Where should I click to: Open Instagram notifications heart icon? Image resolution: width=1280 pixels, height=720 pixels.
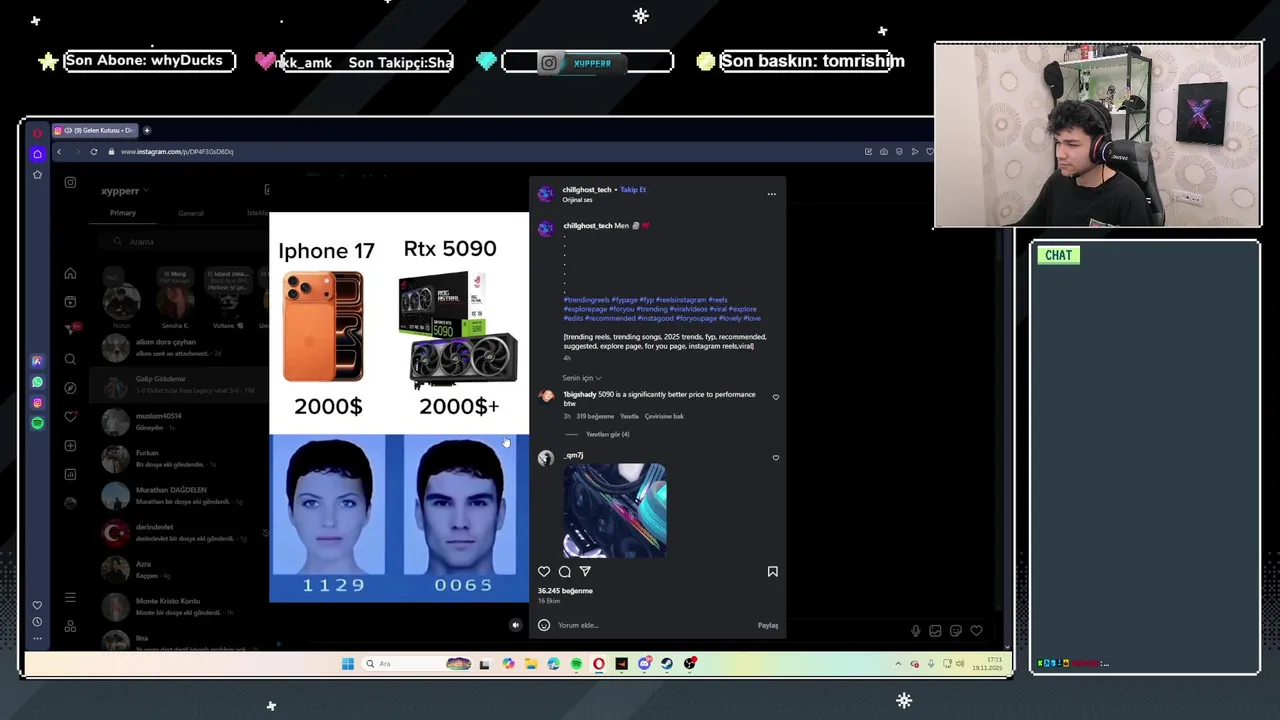click(70, 416)
